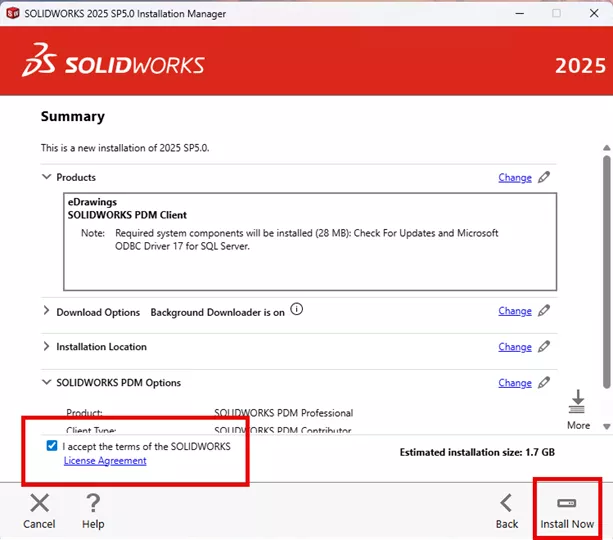Viewport: 613px width, 540px height.
Task: Minimize the Installation Manager window
Action: [x=520, y=13]
